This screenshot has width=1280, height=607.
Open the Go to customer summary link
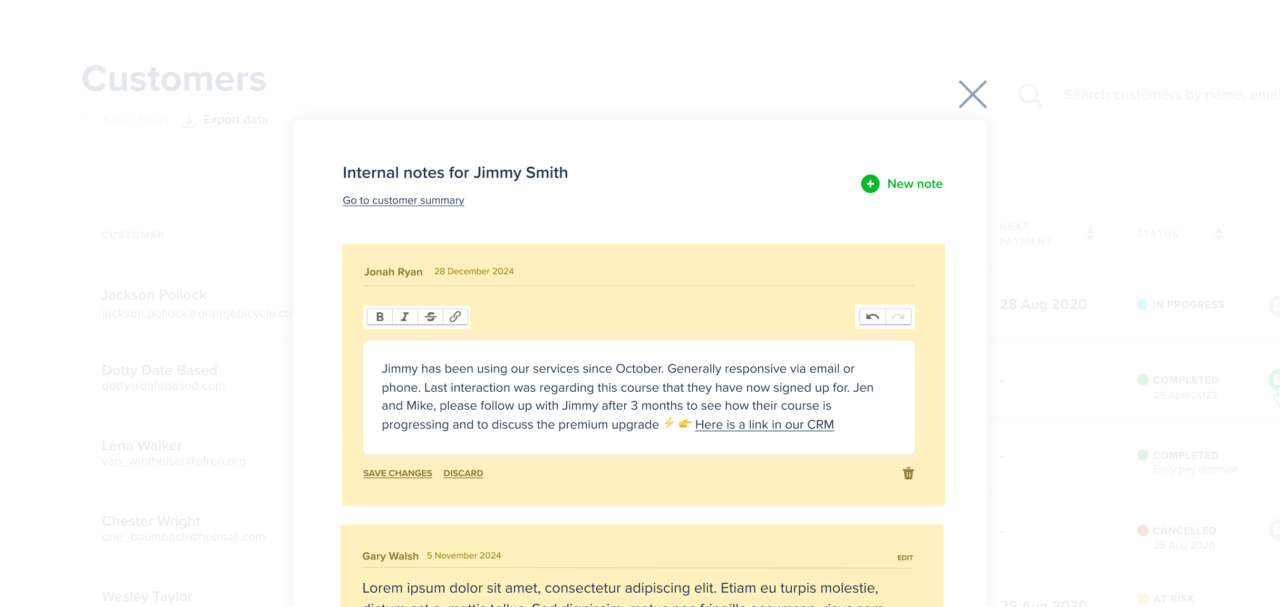click(403, 201)
